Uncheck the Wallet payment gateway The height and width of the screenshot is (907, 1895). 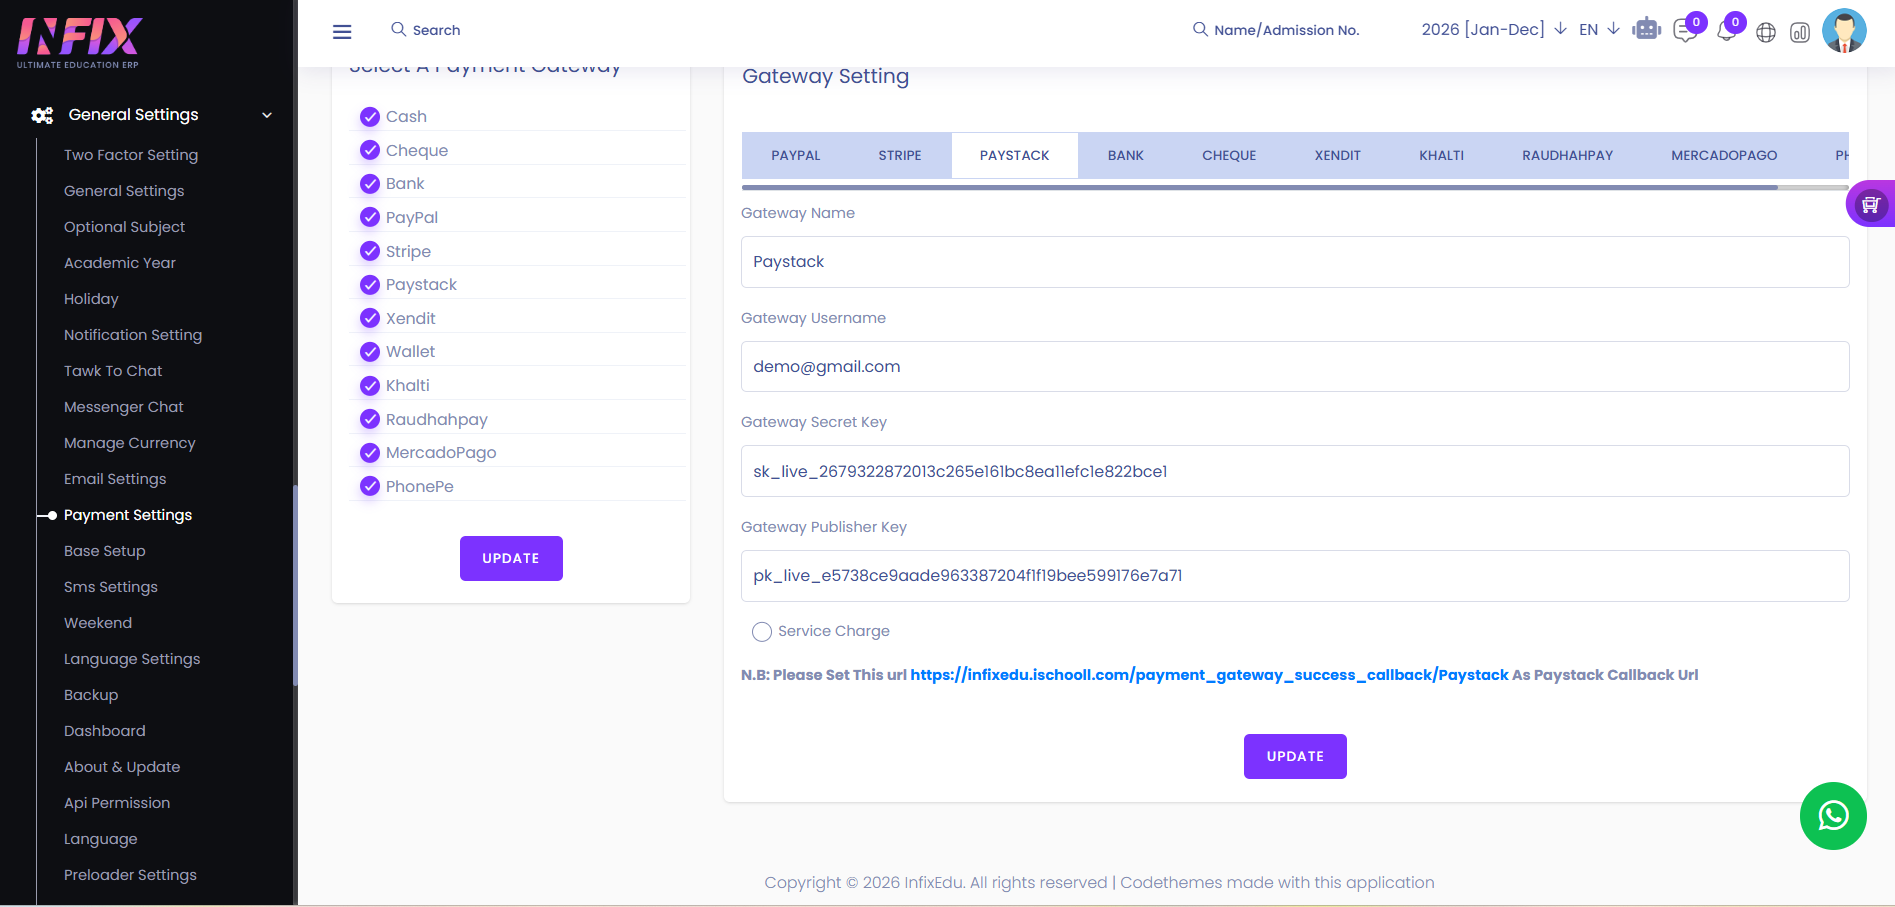(x=370, y=351)
